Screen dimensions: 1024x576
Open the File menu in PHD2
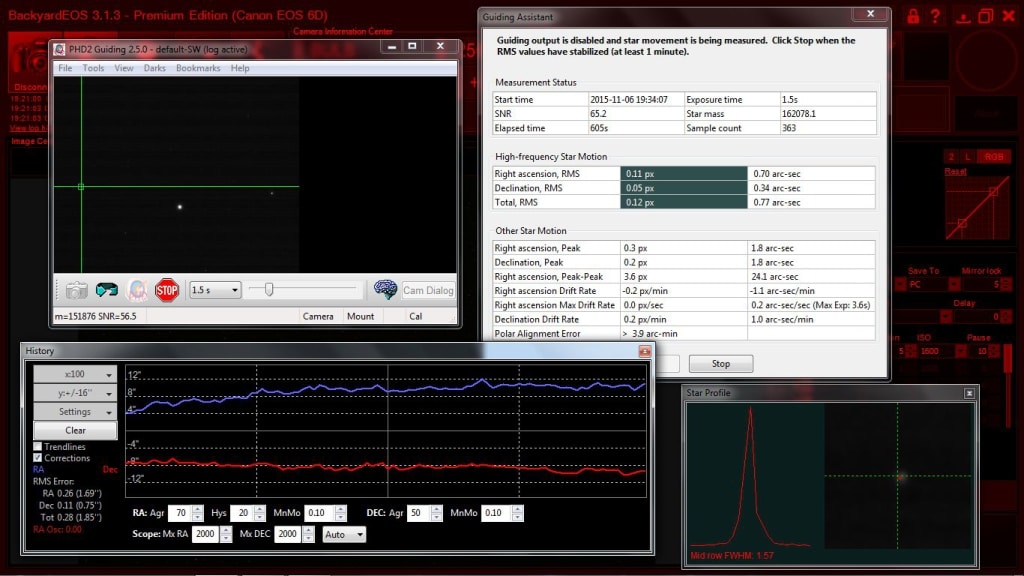pos(65,68)
